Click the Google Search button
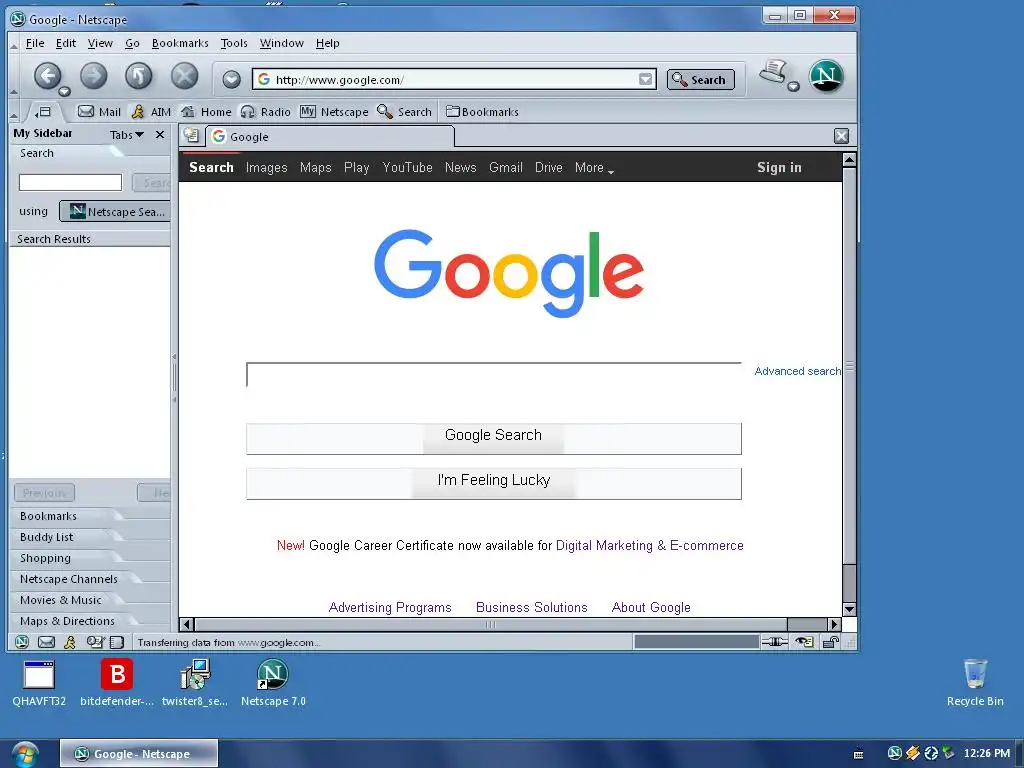The height and width of the screenshot is (768, 1024). [494, 438]
